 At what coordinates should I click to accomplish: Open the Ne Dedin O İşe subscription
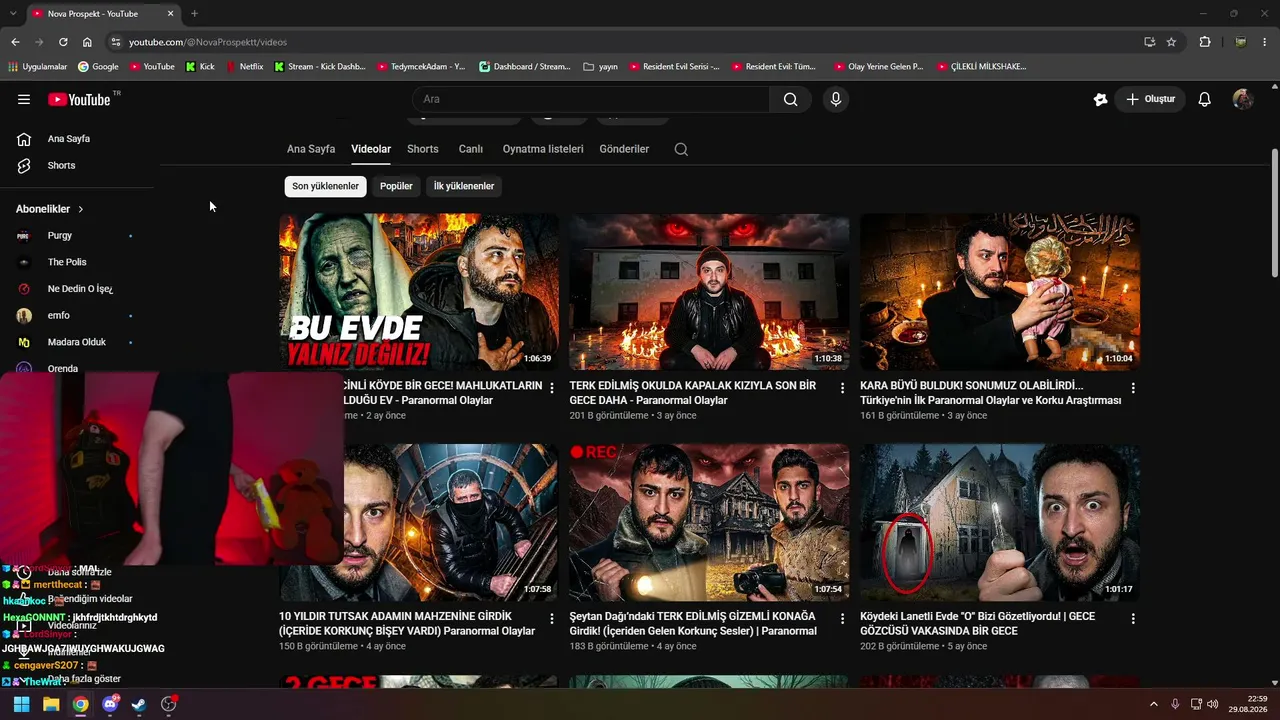78,289
